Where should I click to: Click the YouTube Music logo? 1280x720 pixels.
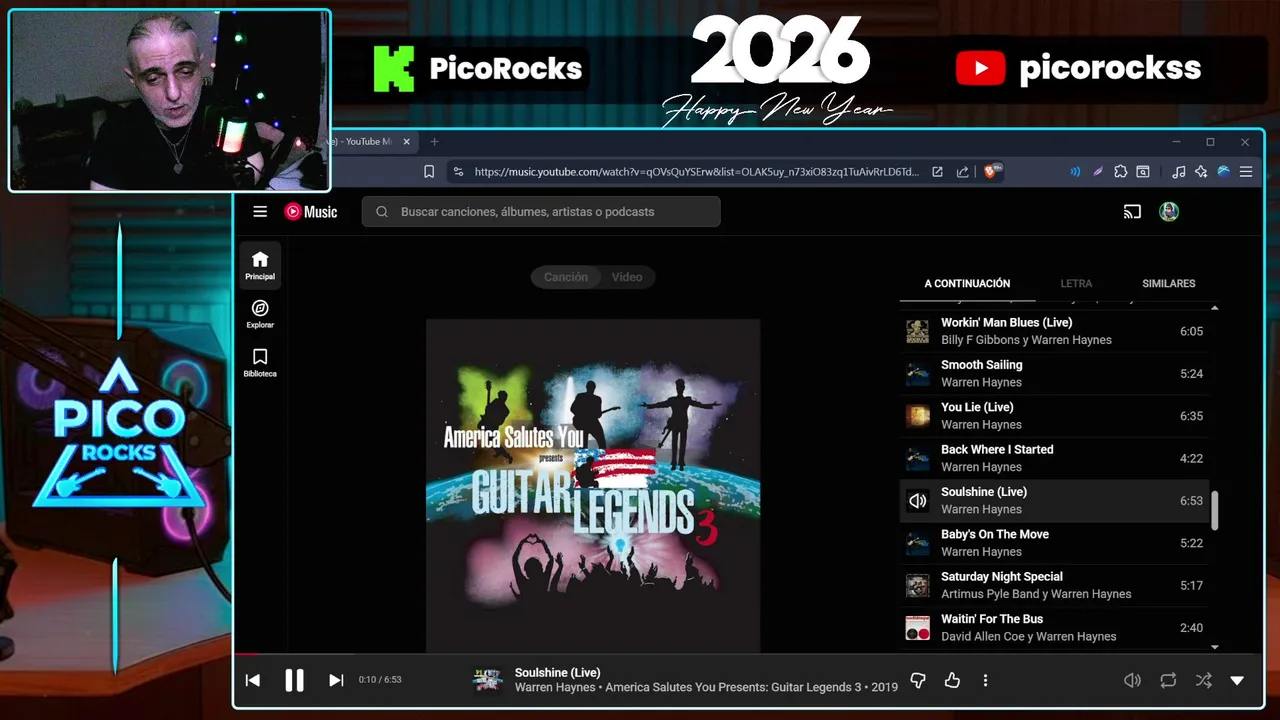tap(311, 212)
